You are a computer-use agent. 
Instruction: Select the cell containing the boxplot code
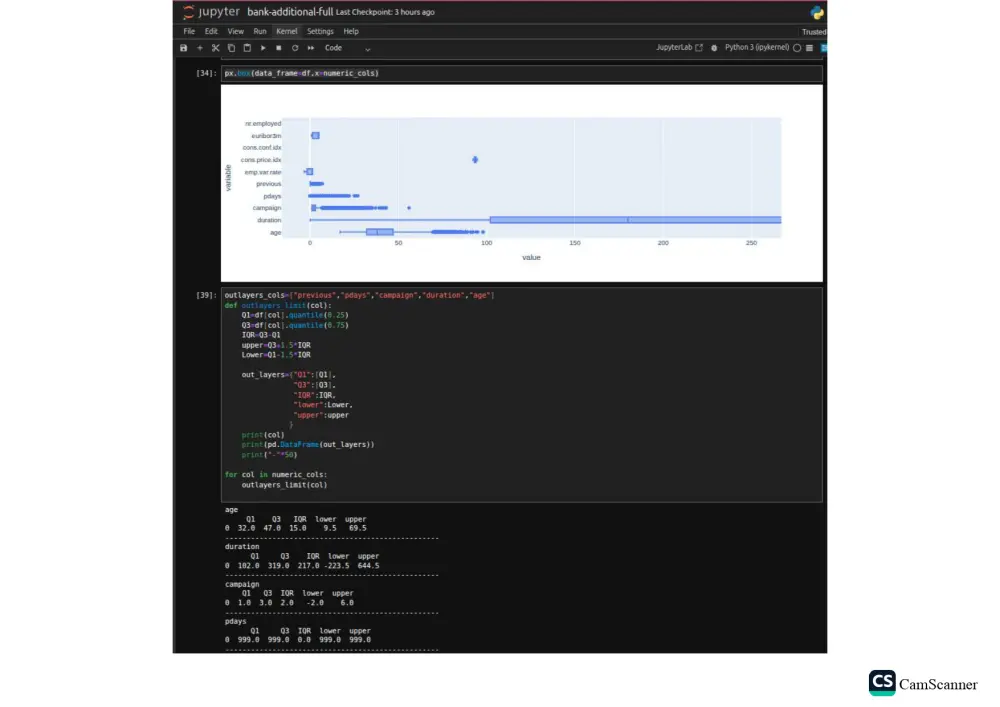point(300,72)
